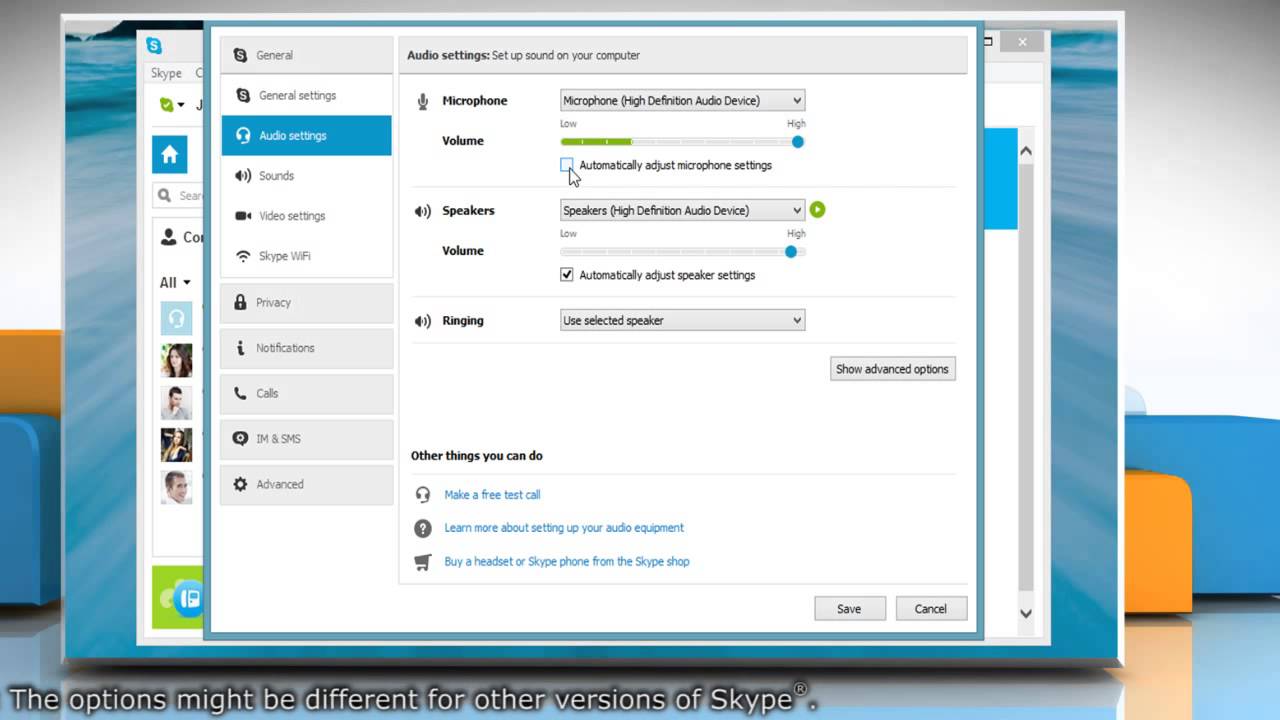Click the Home icon in Skype main window
1280x720 pixels.
(169, 154)
